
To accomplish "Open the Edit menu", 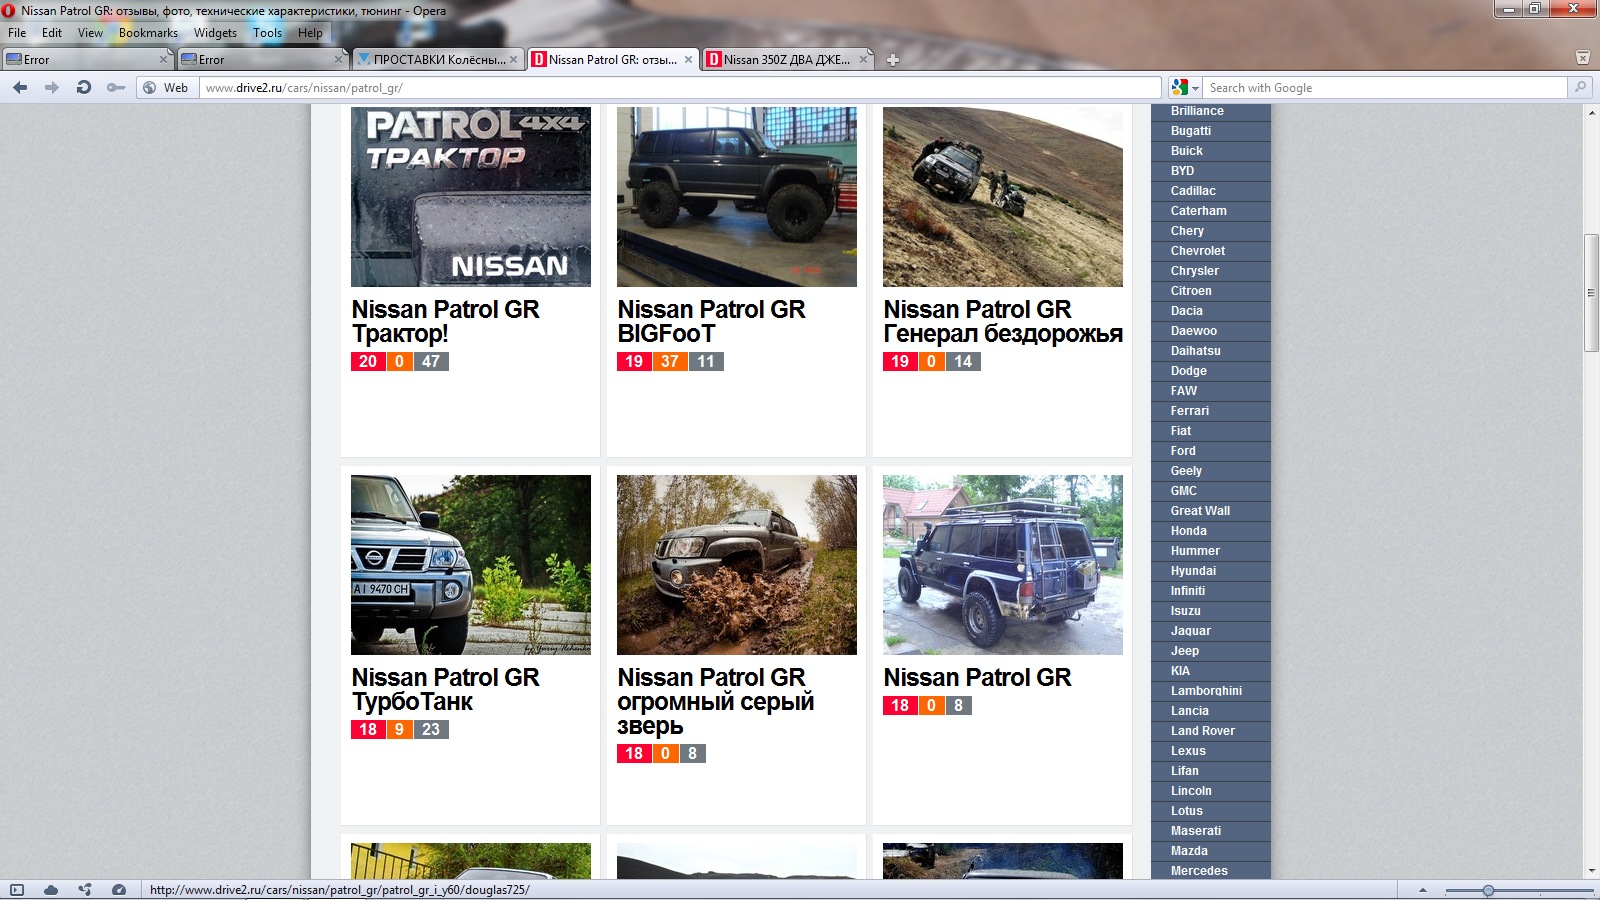I will tap(52, 33).
